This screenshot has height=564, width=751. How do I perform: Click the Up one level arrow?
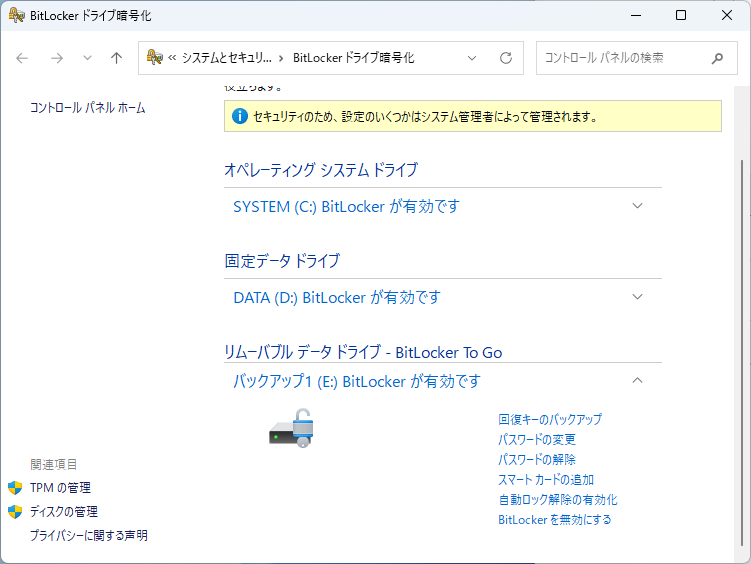point(116,58)
